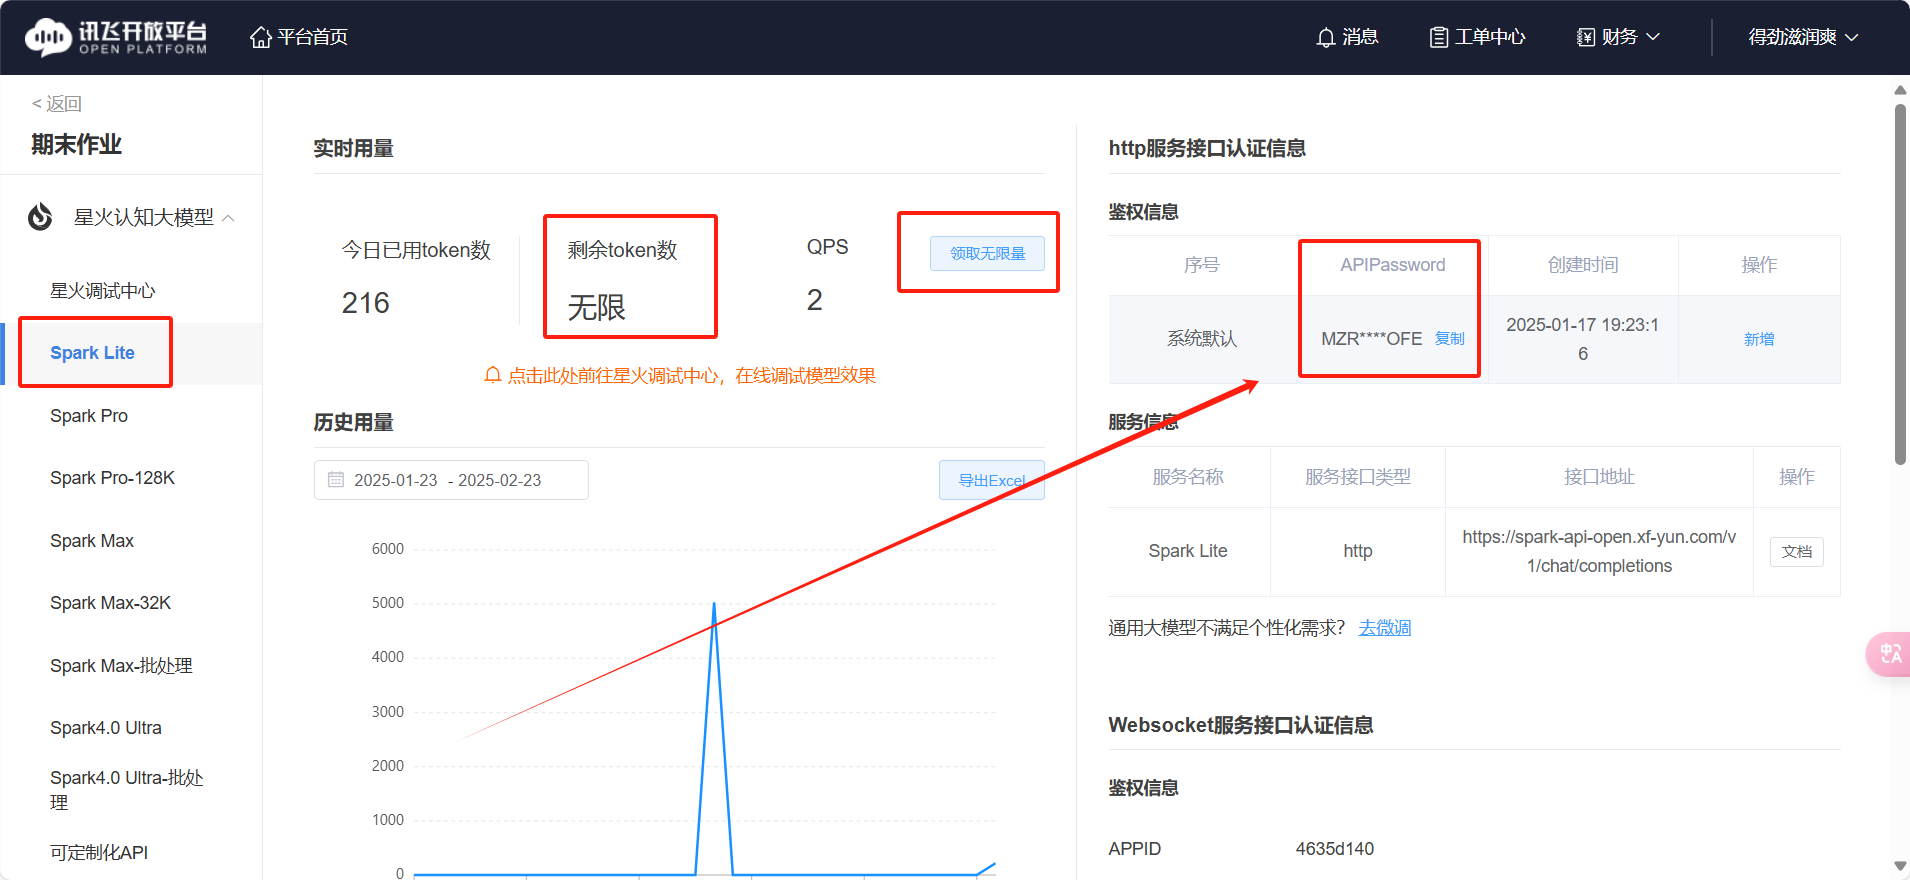
Task: Click the 系统默认 cell
Action: point(1202,339)
